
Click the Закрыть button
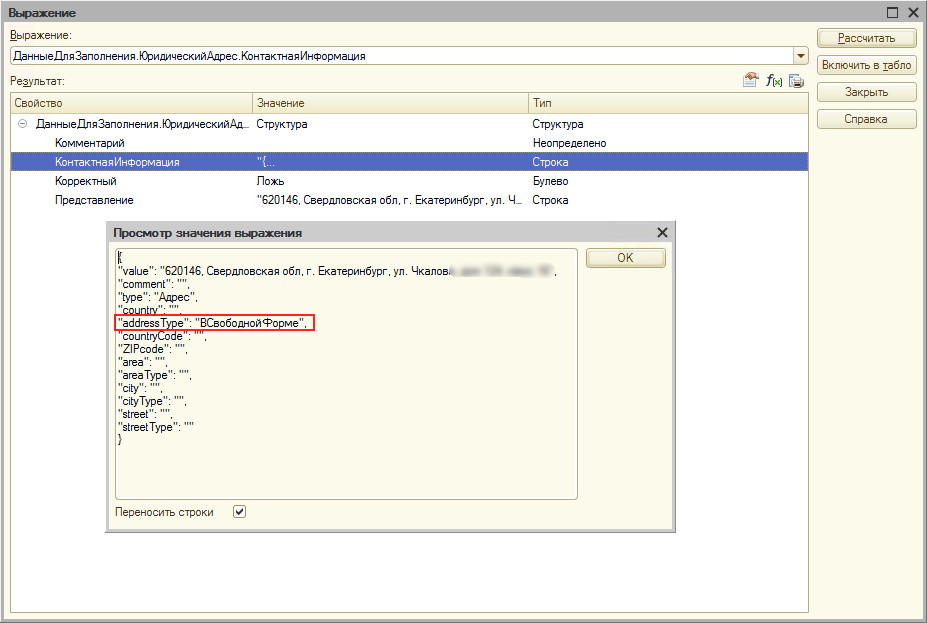click(866, 92)
